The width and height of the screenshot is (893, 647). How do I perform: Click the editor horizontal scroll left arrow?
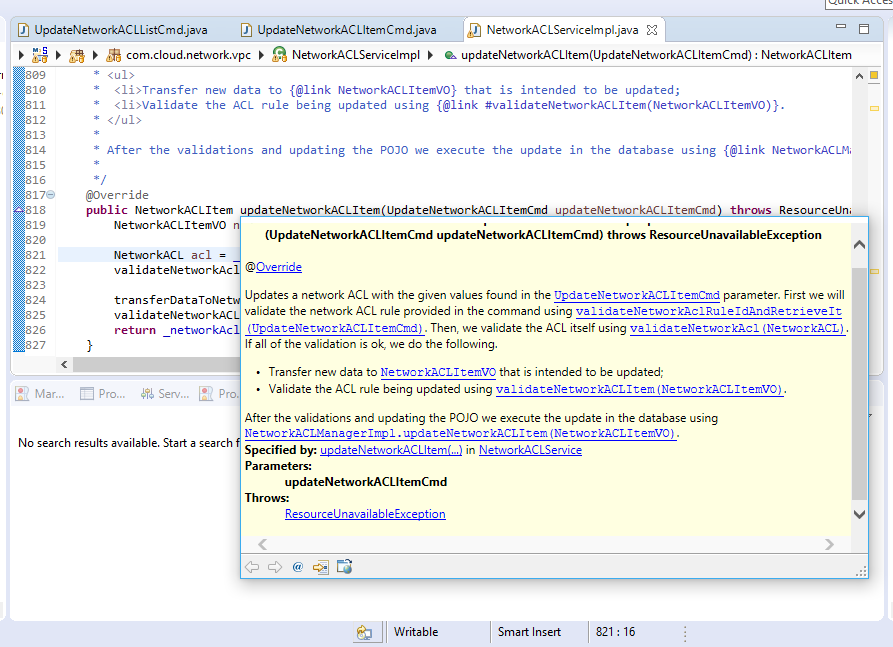pyautogui.click(x=64, y=364)
